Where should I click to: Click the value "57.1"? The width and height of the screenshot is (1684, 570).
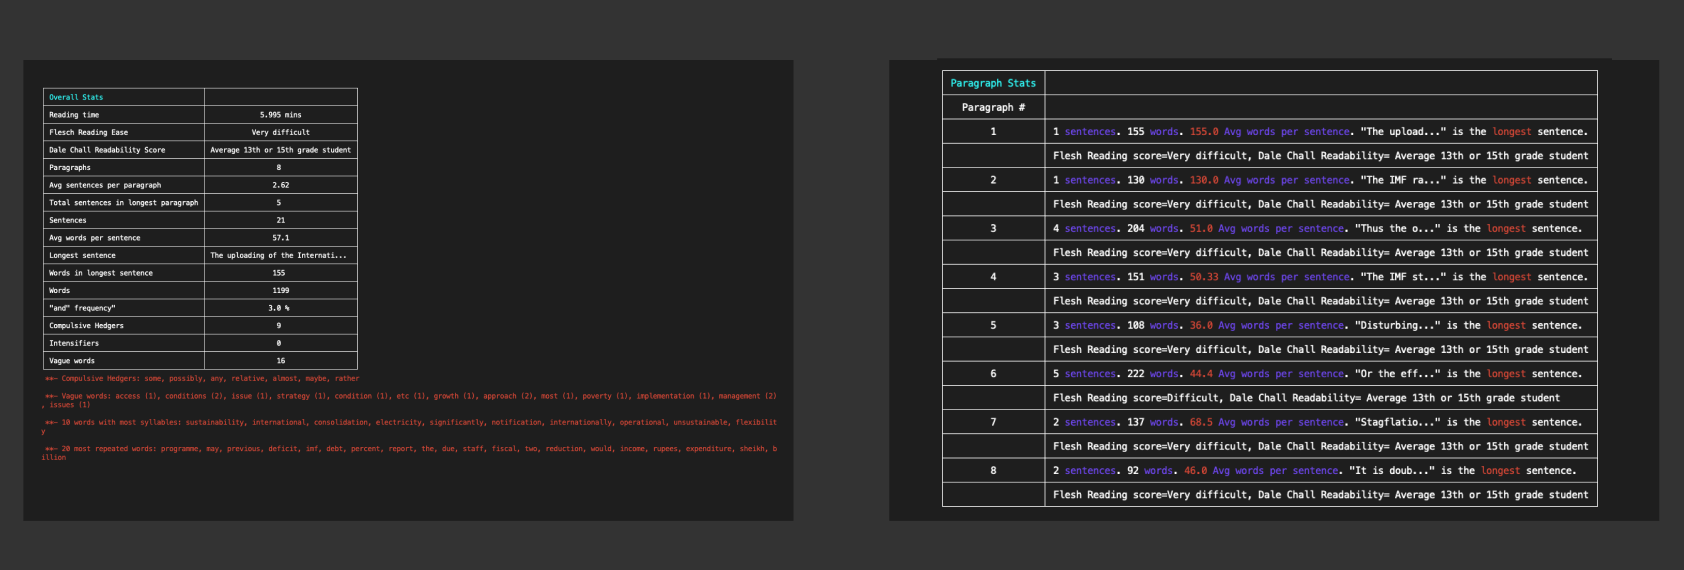coord(280,238)
